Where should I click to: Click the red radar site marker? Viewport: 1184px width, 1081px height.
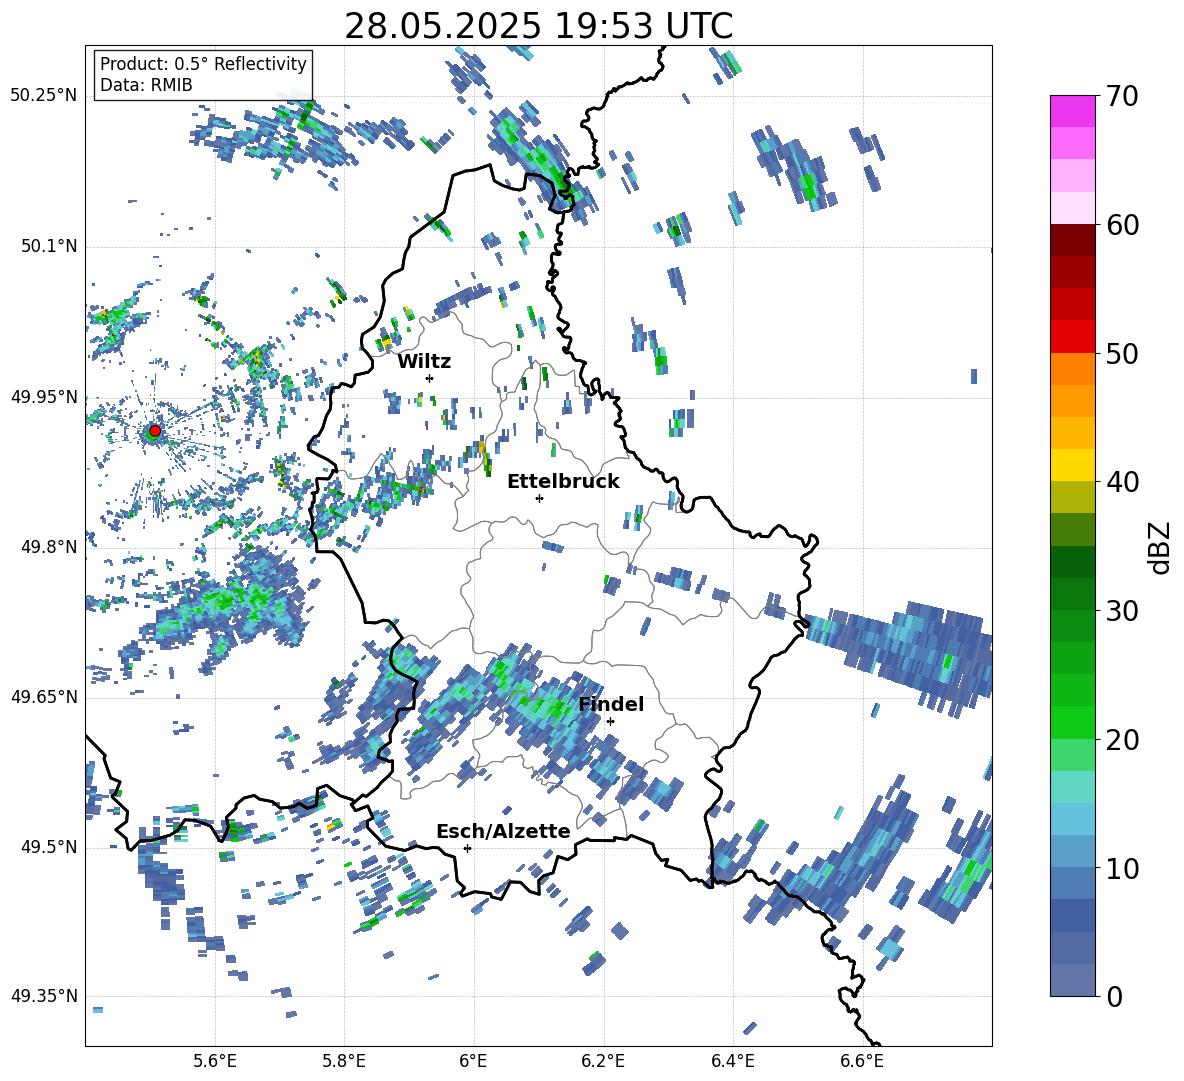pyautogui.click(x=155, y=431)
